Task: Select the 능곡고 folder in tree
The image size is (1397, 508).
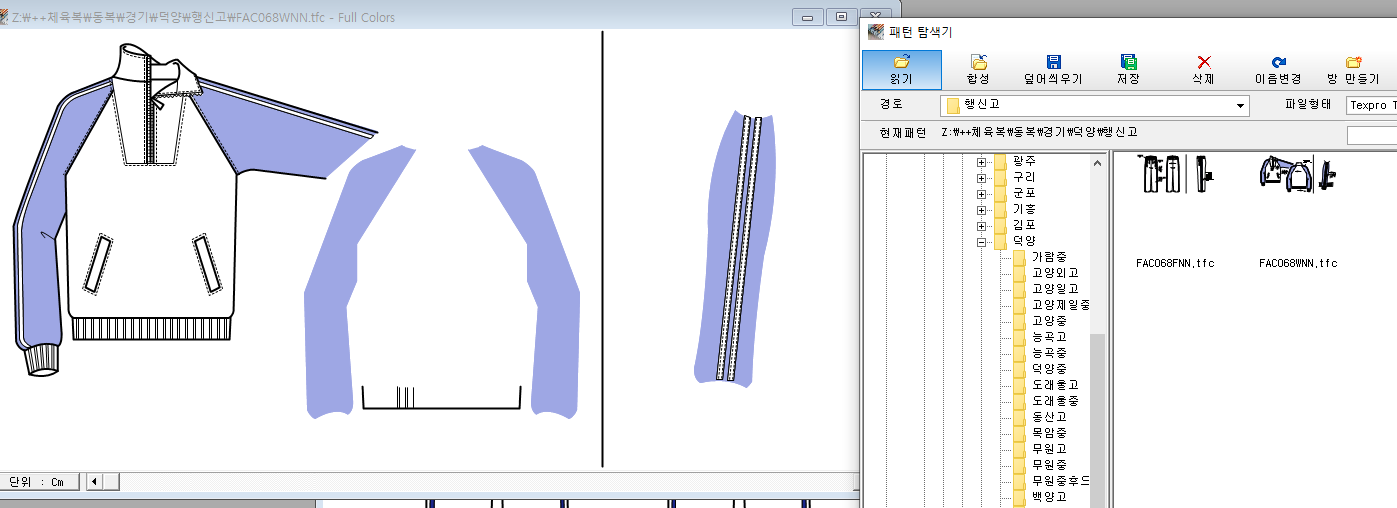Action: click(1049, 337)
